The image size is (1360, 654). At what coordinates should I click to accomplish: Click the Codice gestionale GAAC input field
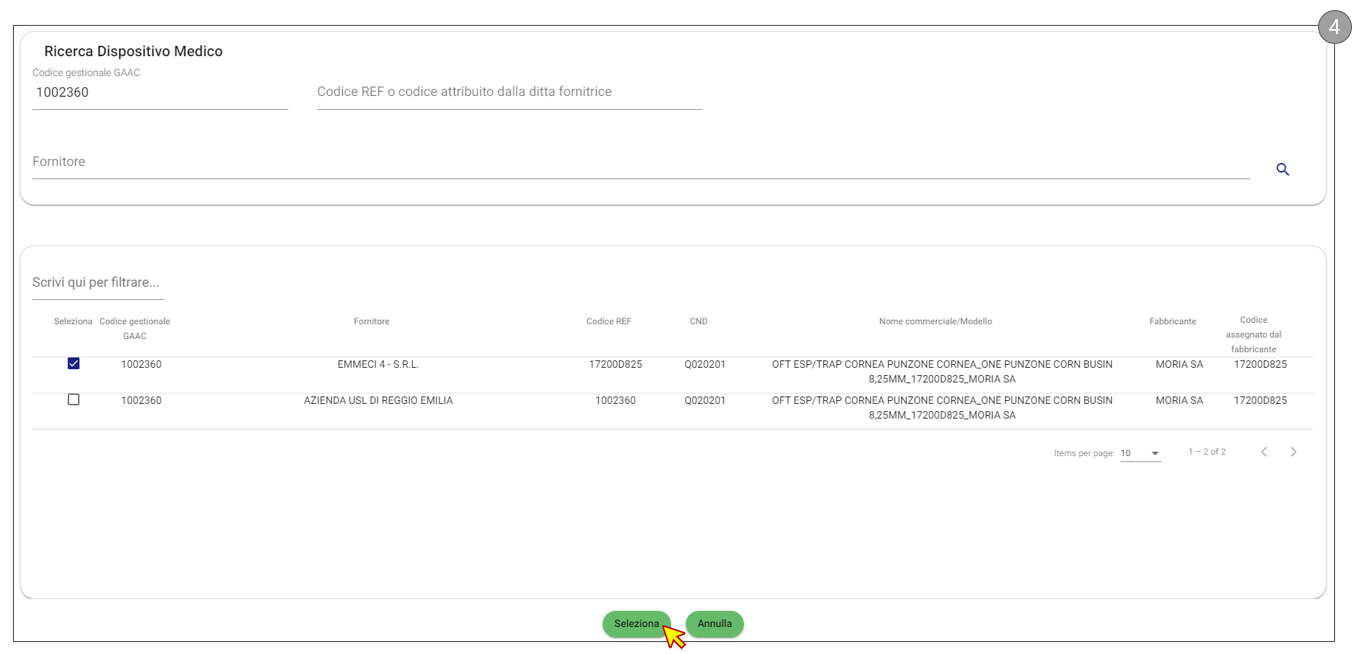(x=160, y=93)
